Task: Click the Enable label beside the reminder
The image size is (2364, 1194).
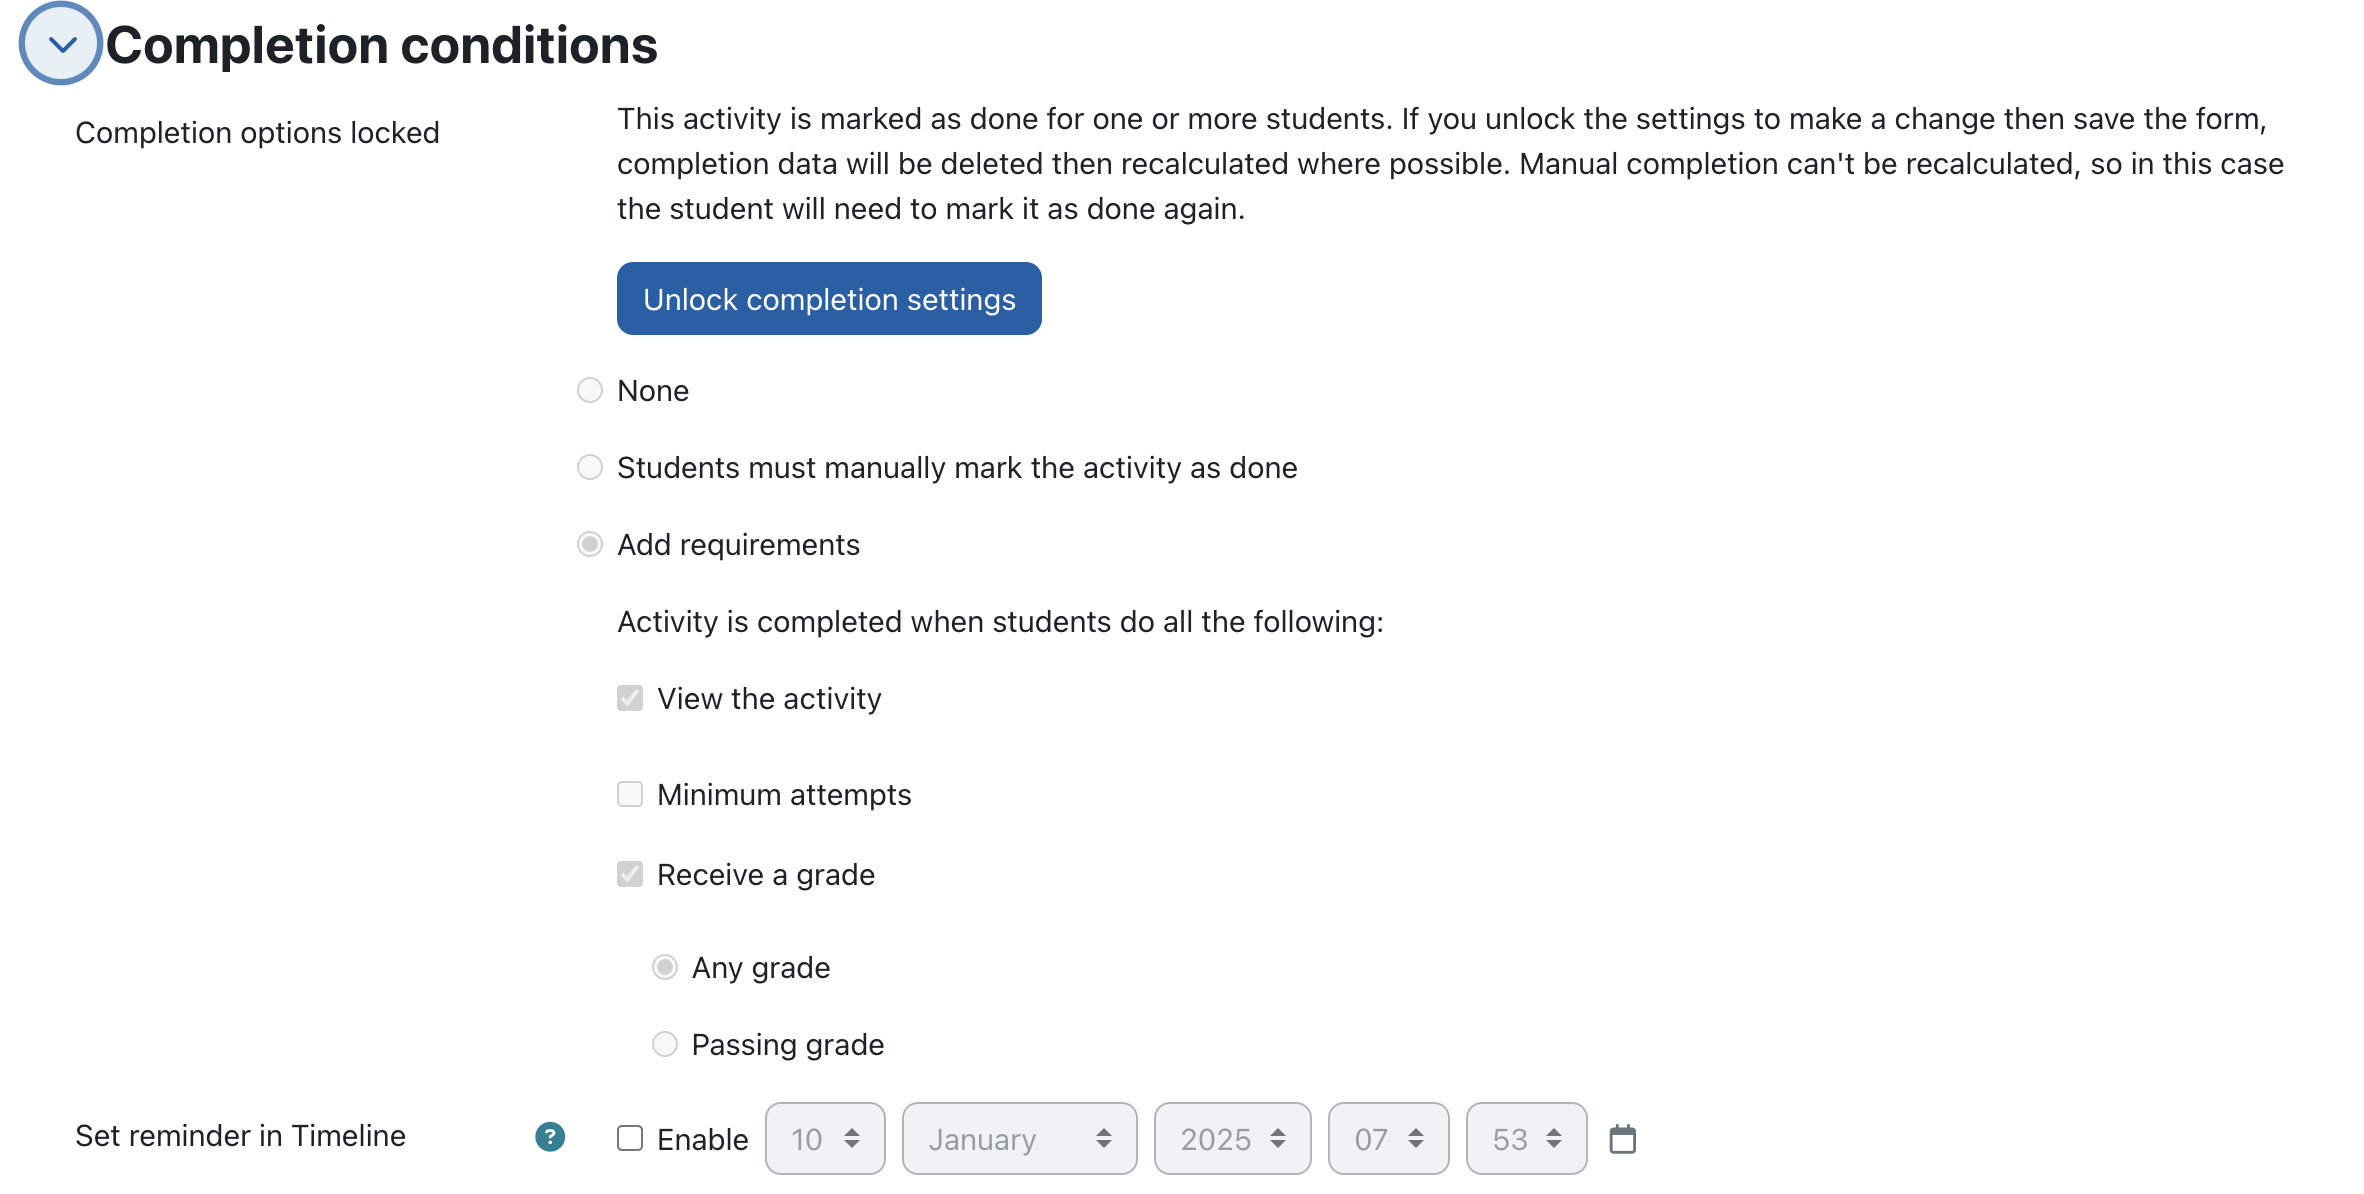Action: tap(702, 1140)
